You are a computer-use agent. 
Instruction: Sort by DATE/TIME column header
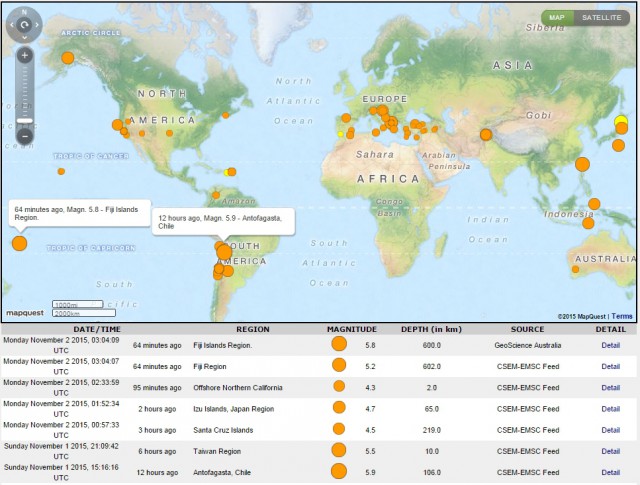97,329
